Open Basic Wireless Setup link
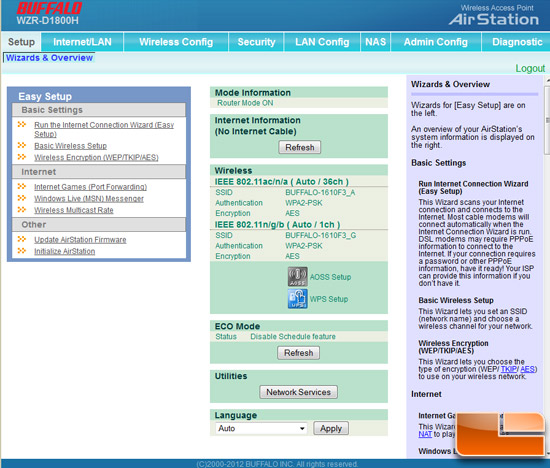This screenshot has width=550, height=468. [x=71, y=146]
